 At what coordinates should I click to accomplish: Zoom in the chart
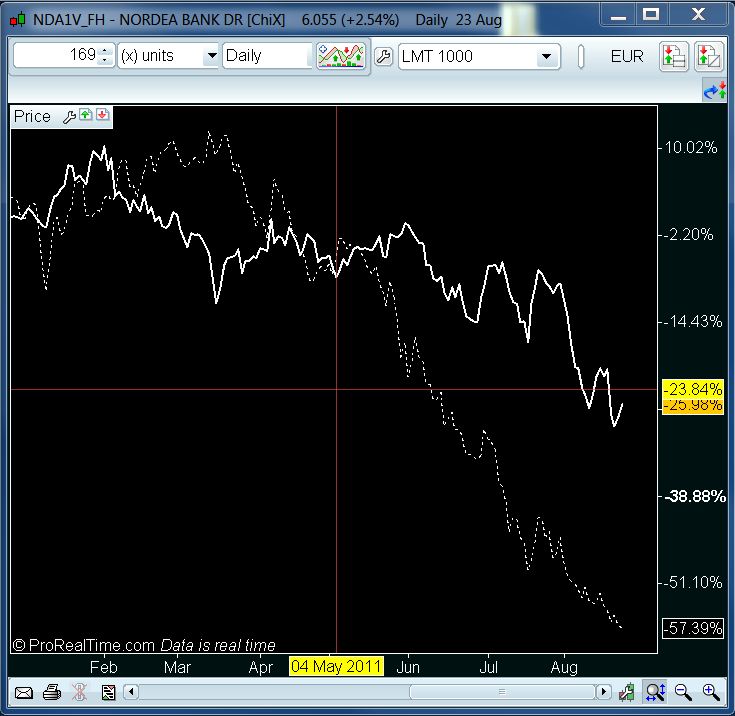[x=711, y=692]
